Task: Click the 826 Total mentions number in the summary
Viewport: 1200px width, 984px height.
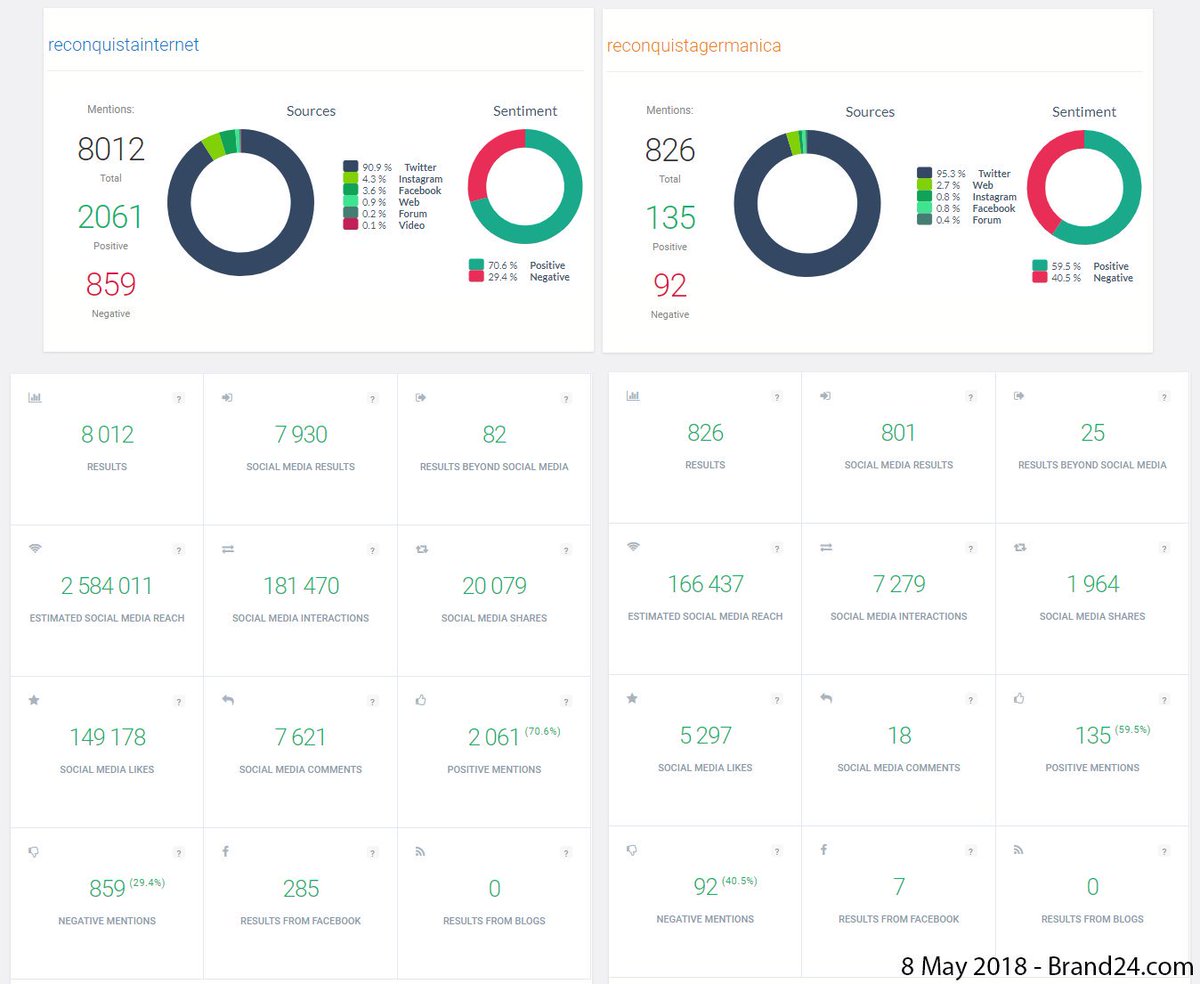Action: [670, 151]
